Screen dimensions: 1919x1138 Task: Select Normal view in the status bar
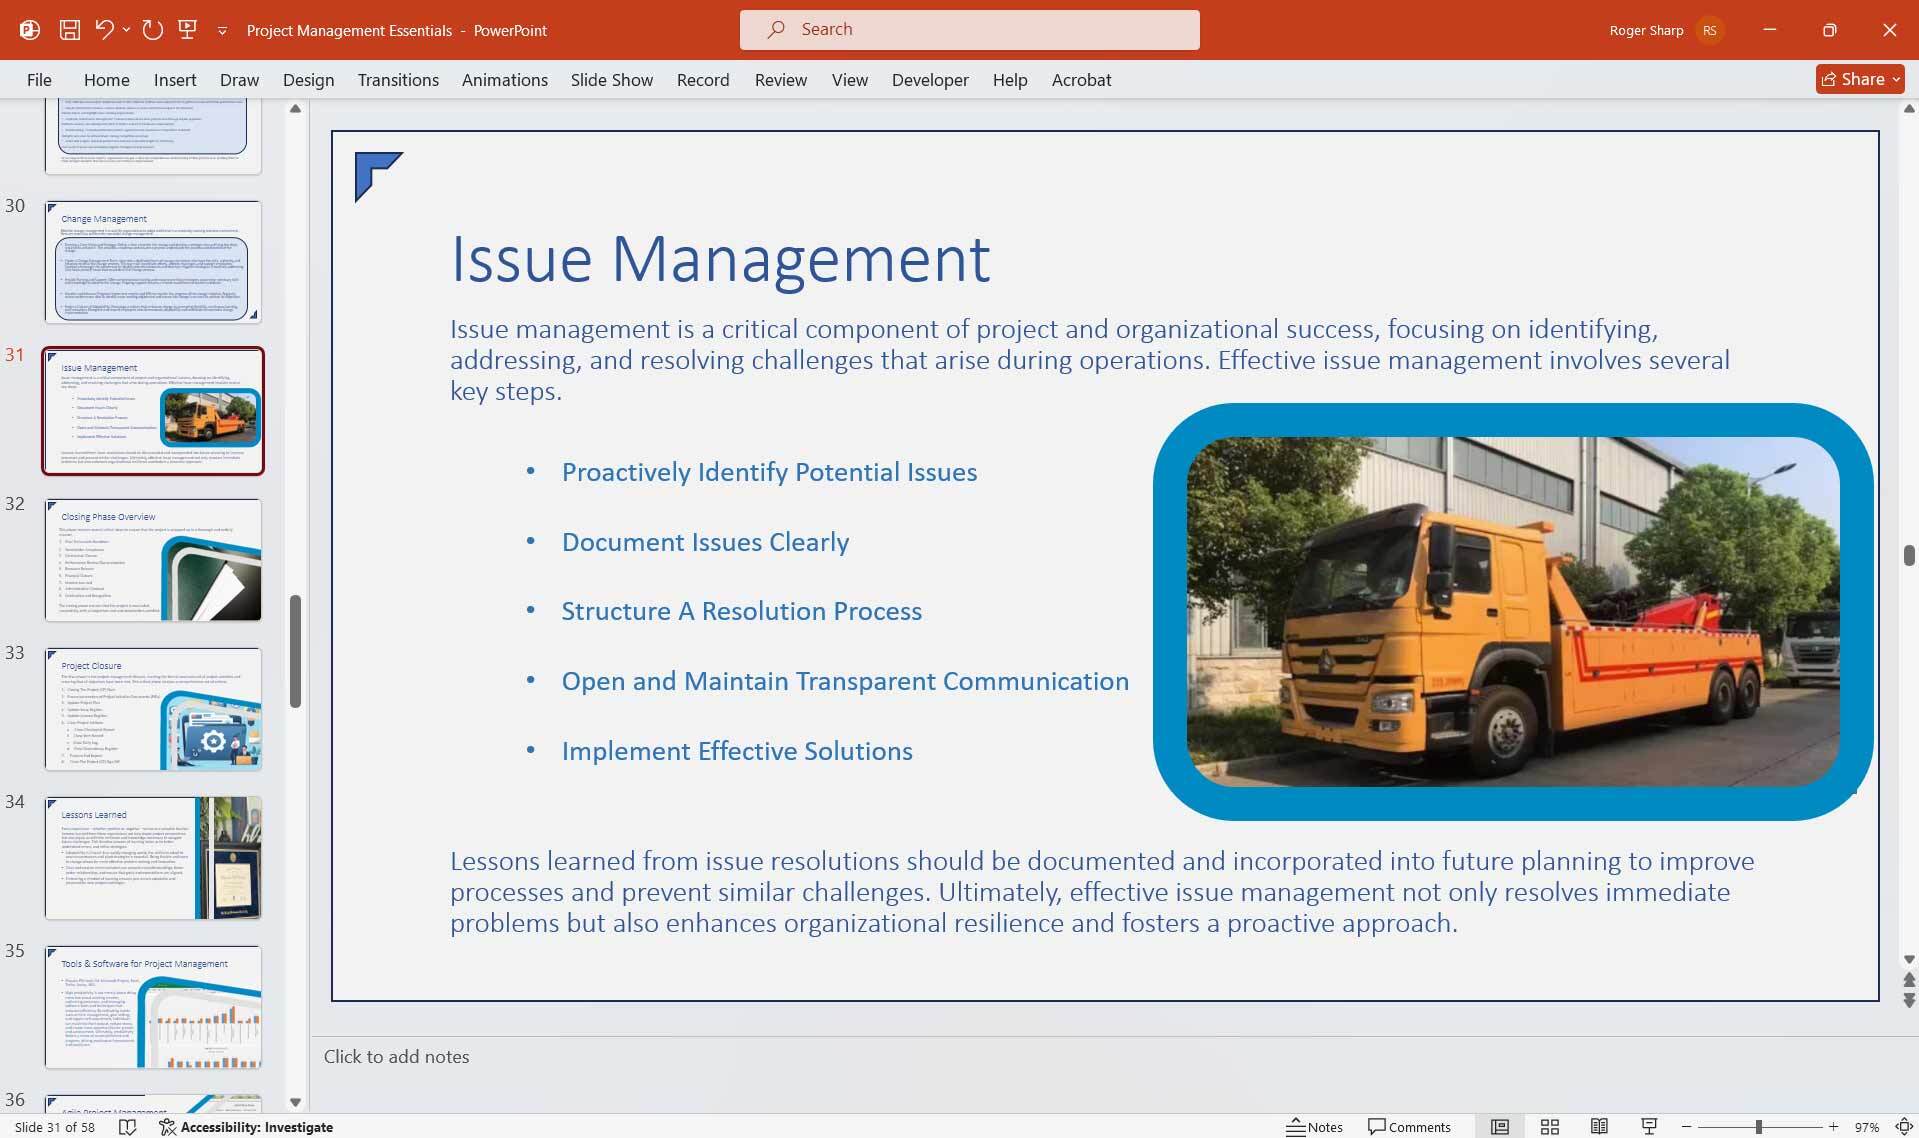point(1501,1126)
